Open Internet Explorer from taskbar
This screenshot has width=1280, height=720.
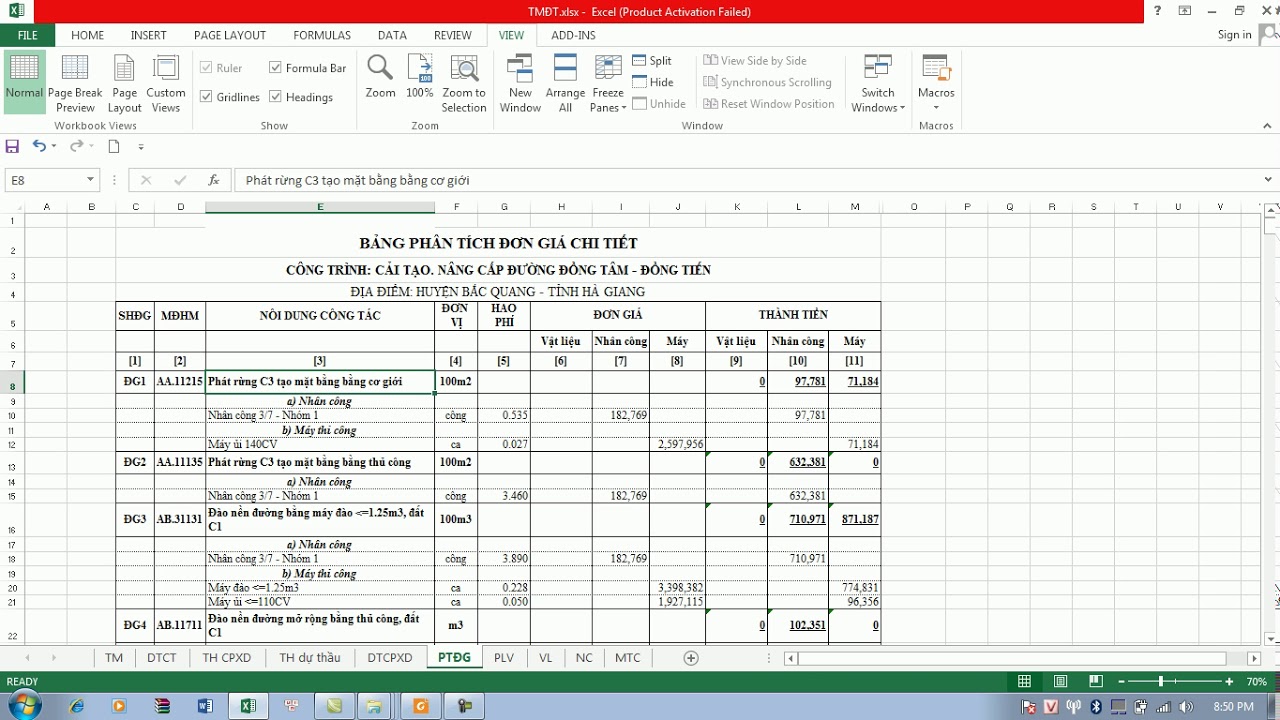click(x=77, y=706)
